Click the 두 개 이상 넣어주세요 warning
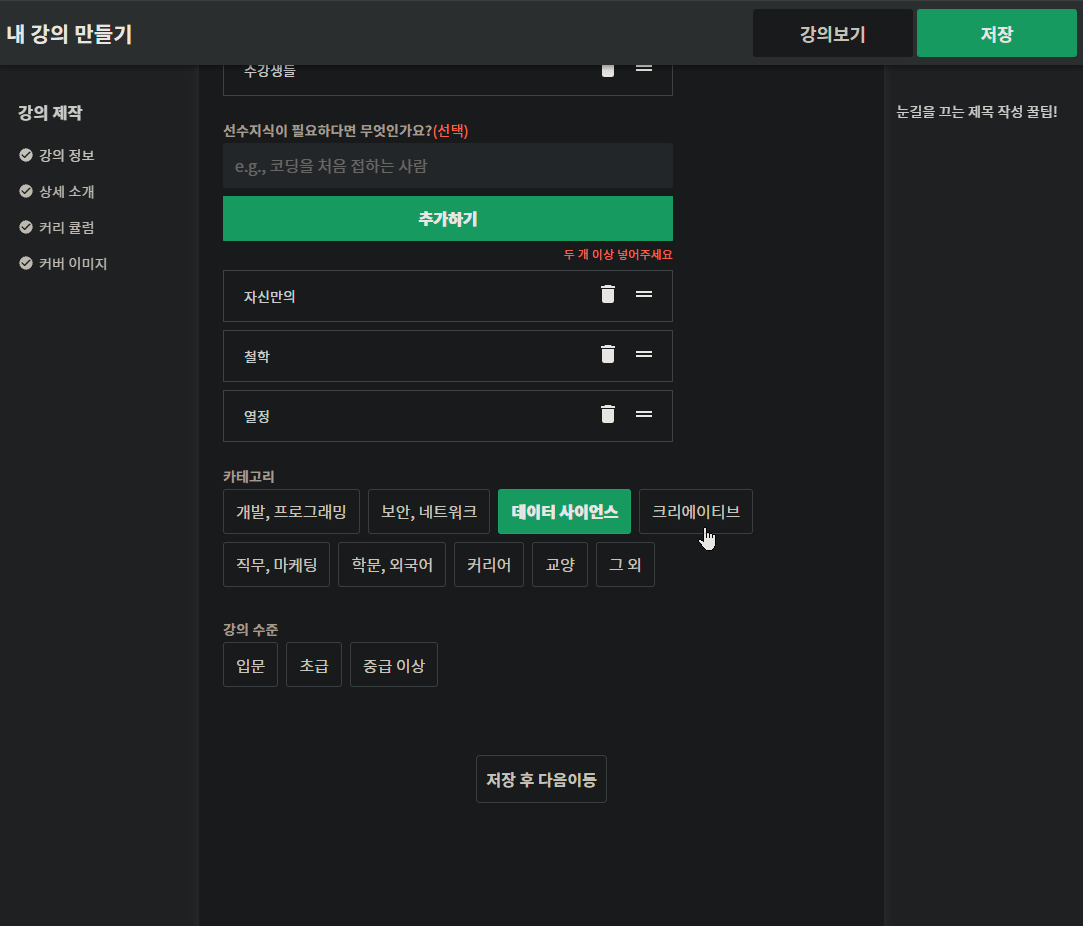This screenshot has width=1083, height=926. 618,254
